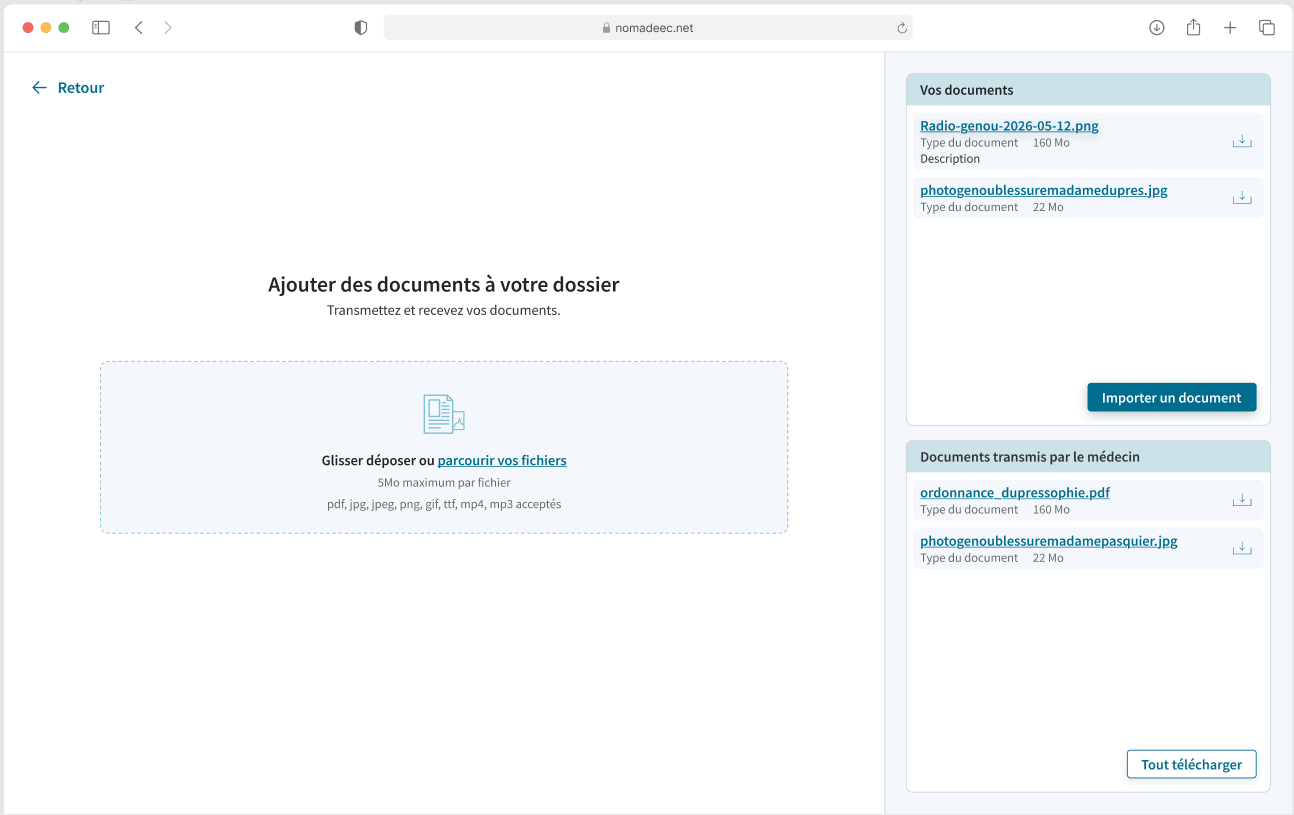Go back with Safari's back arrow
This screenshot has width=1294, height=815.
point(139,28)
